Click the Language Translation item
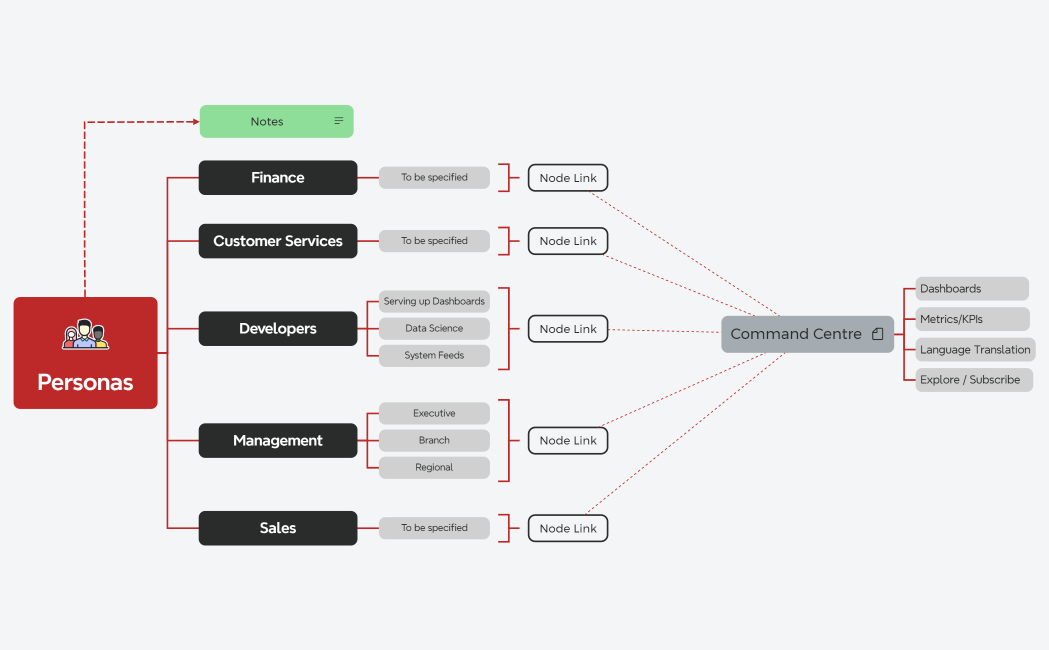Viewport: 1049px width, 650px height. (x=975, y=350)
